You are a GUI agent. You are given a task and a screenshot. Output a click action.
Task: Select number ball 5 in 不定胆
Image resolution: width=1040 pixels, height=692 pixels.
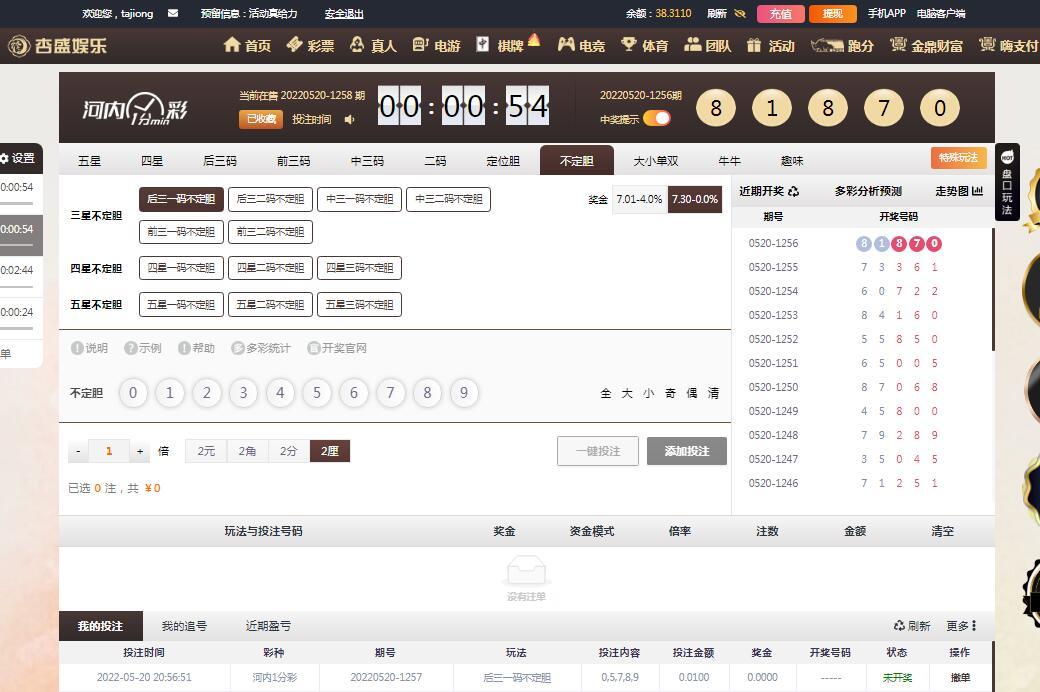[317, 393]
